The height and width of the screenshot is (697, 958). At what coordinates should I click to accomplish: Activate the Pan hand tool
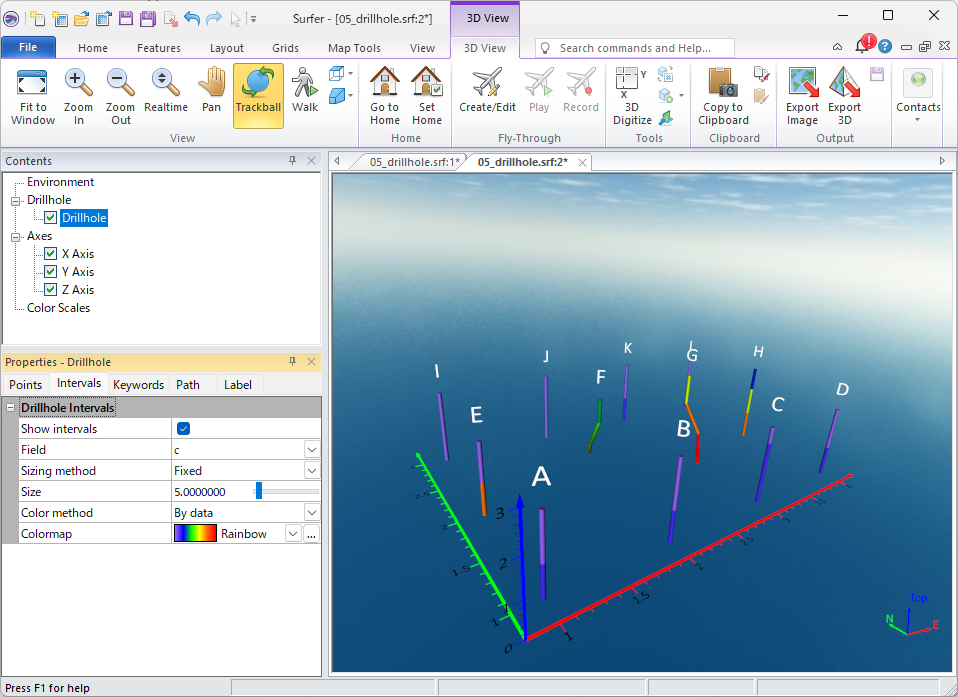click(211, 96)
